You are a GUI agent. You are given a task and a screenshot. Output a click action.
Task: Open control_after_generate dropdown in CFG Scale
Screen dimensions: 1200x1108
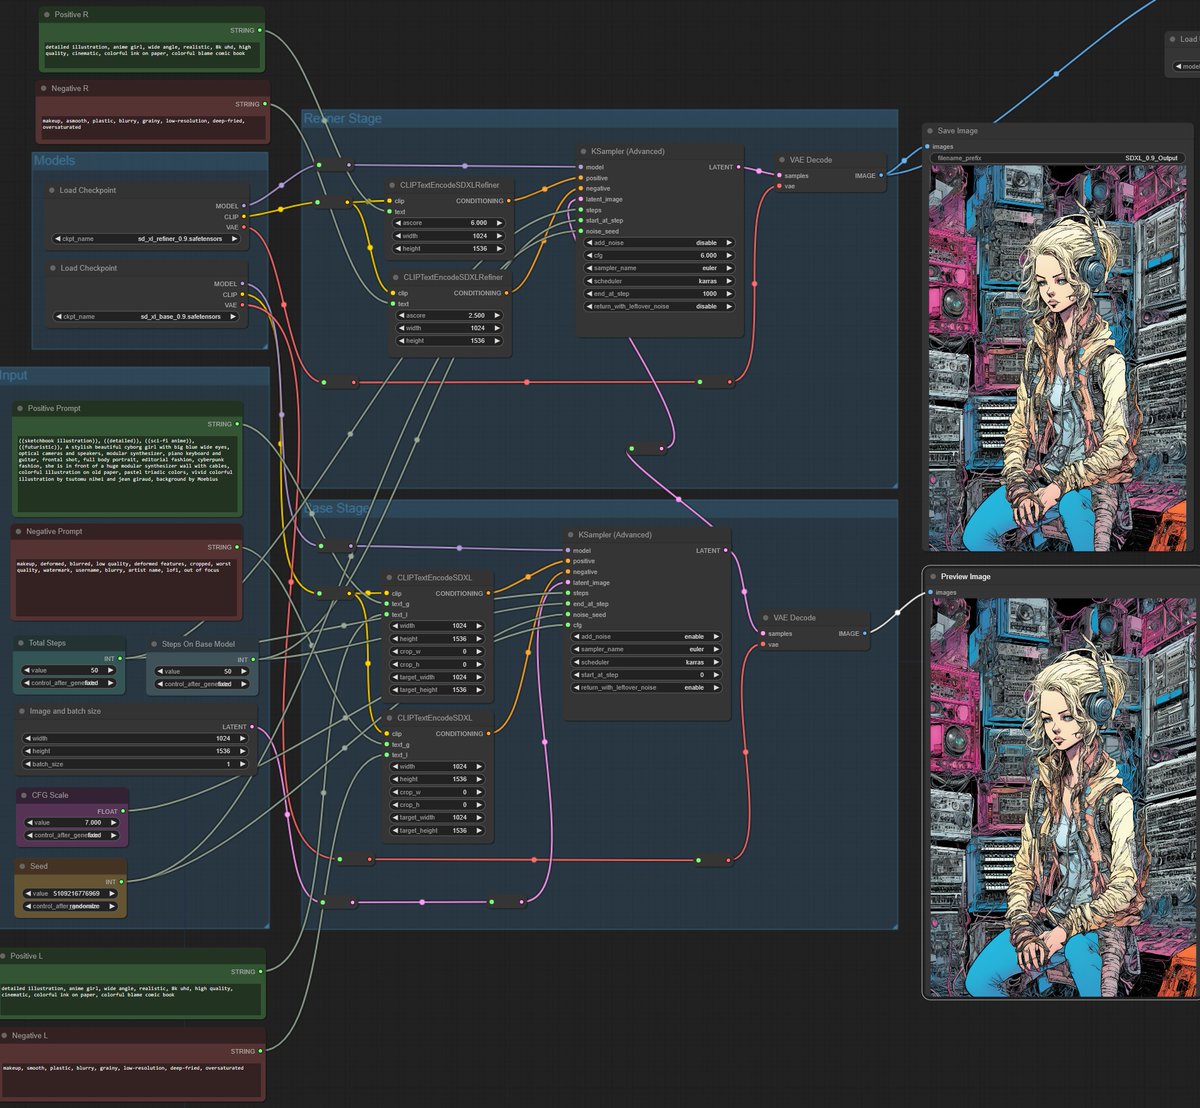pyautogui.click(x=73, y=835)
